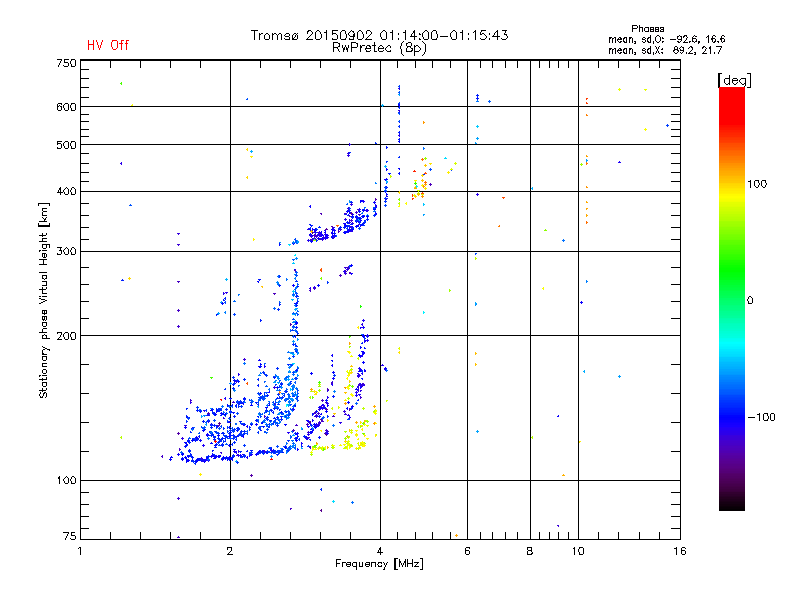The image size is (800, 600).
Task: Click the colorbar '0' tick label
Action: pyautogui.click(x=749, y=301)
